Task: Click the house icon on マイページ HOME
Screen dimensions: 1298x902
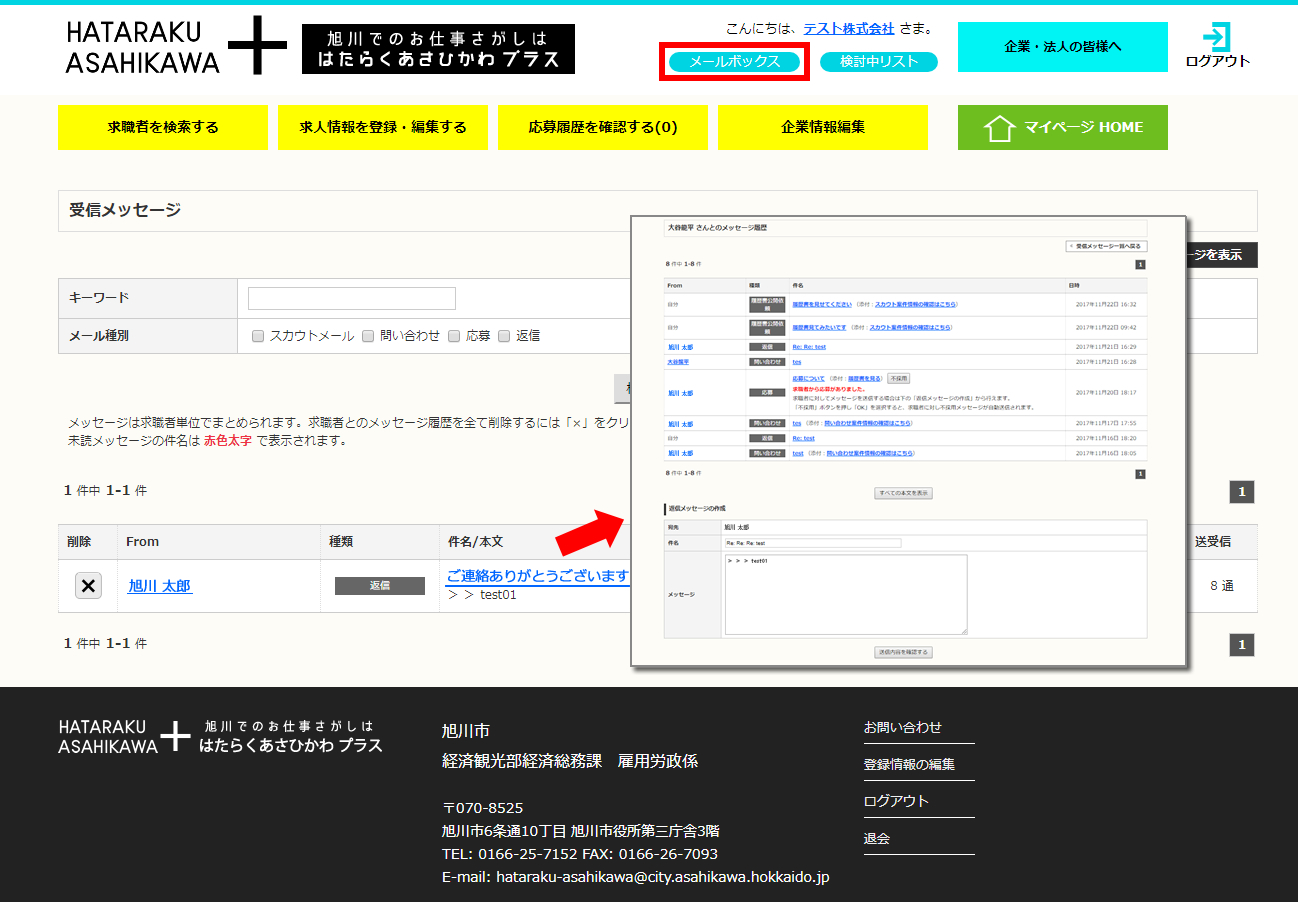Action: coord(1000,128)
